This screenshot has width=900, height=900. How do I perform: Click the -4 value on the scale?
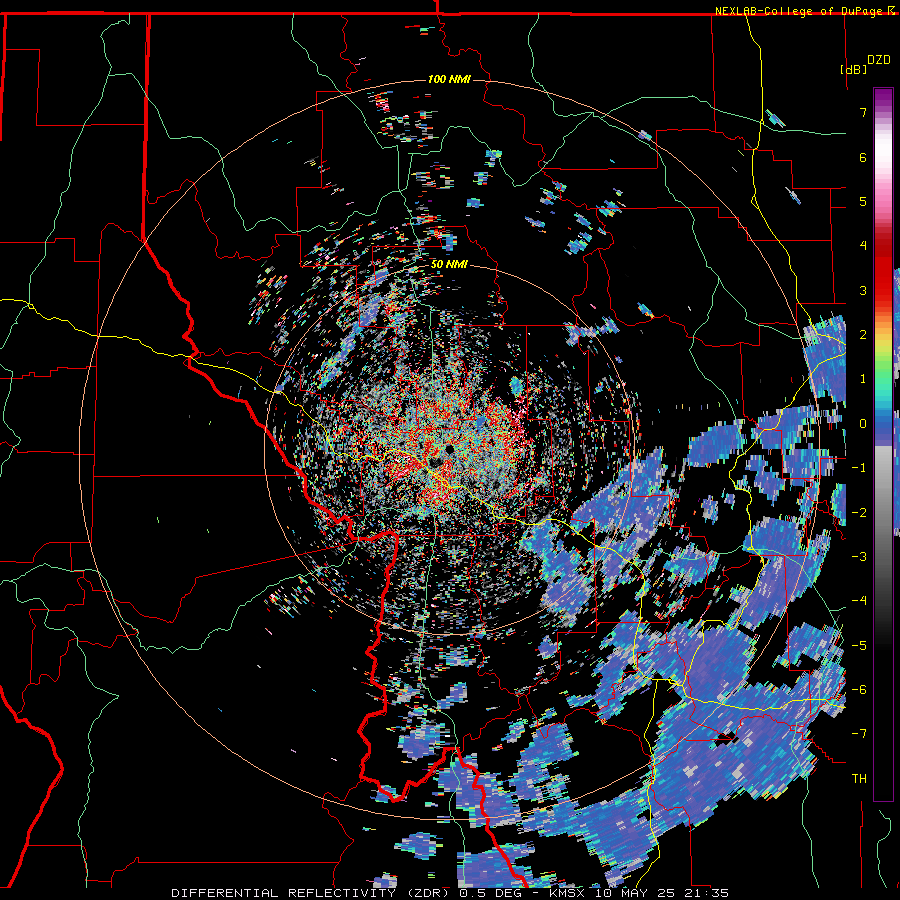click(859, 601)
